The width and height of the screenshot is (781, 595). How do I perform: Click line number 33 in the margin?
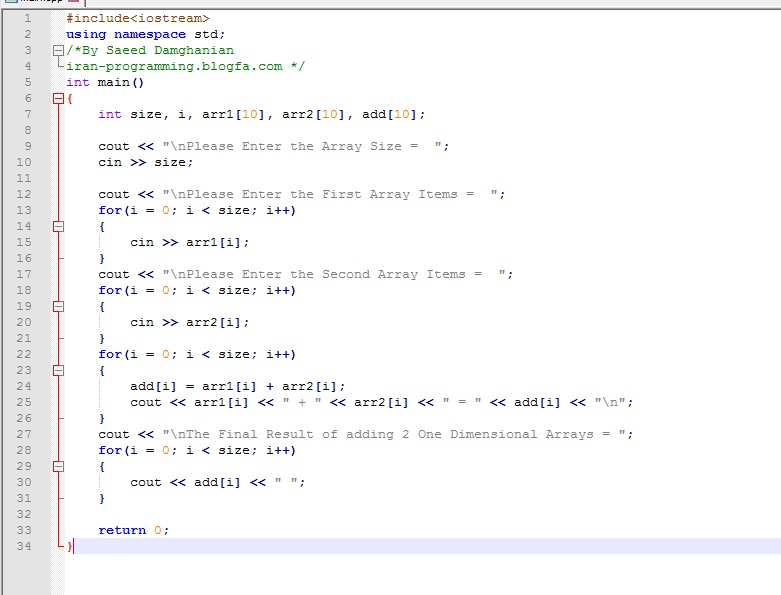[x=24, y=530]
